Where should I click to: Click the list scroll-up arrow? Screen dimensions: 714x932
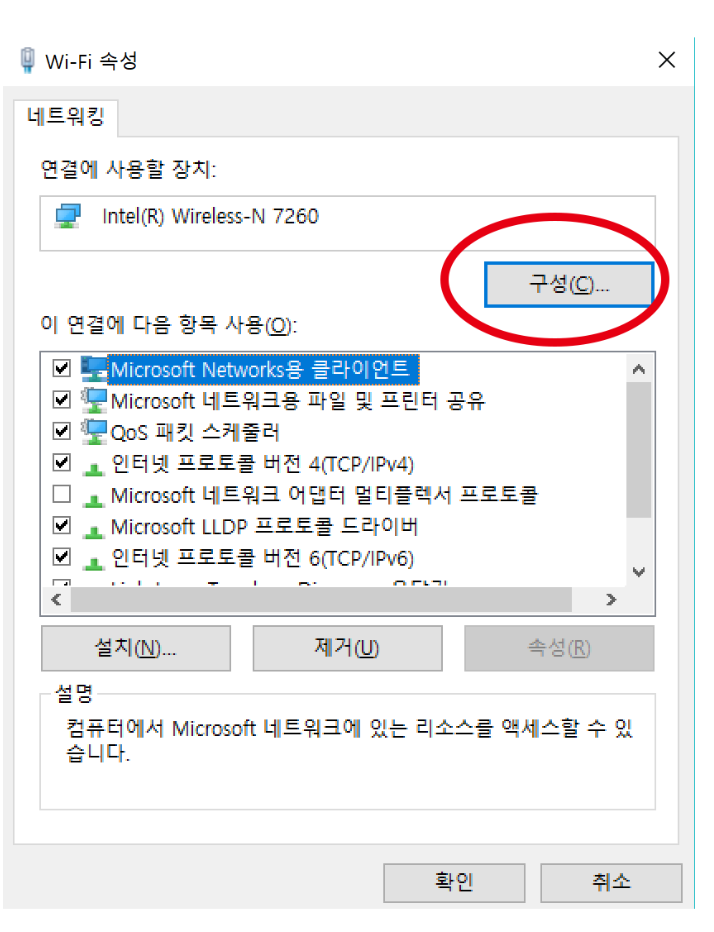point(639,369)
